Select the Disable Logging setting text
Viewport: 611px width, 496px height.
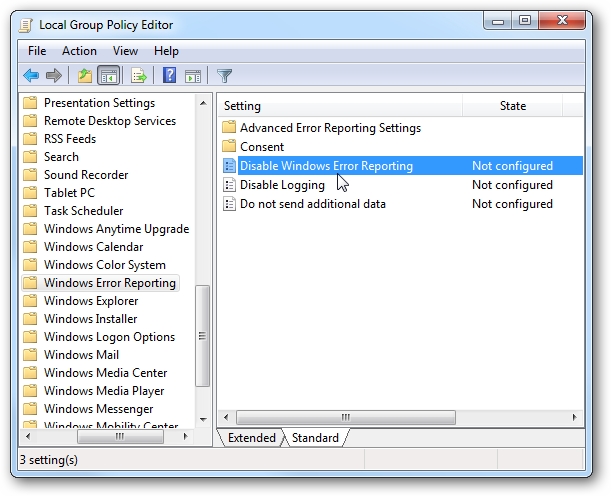(282, 185)
